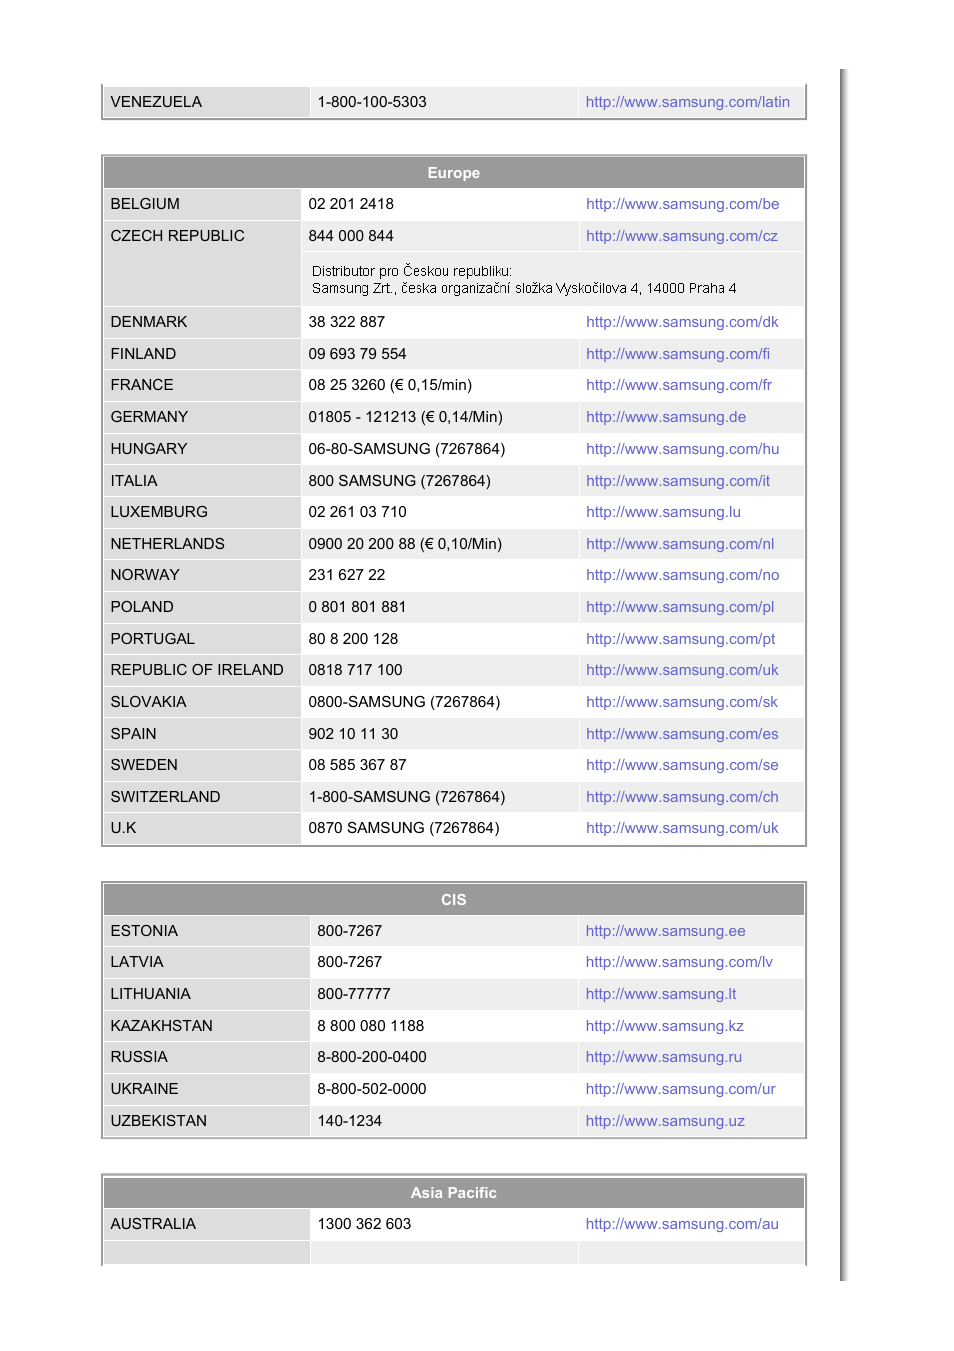Screen dimensions: 954x1351
Task: Follow the Sweden samsung.com/se link
Action: click(x=682, y=765)
